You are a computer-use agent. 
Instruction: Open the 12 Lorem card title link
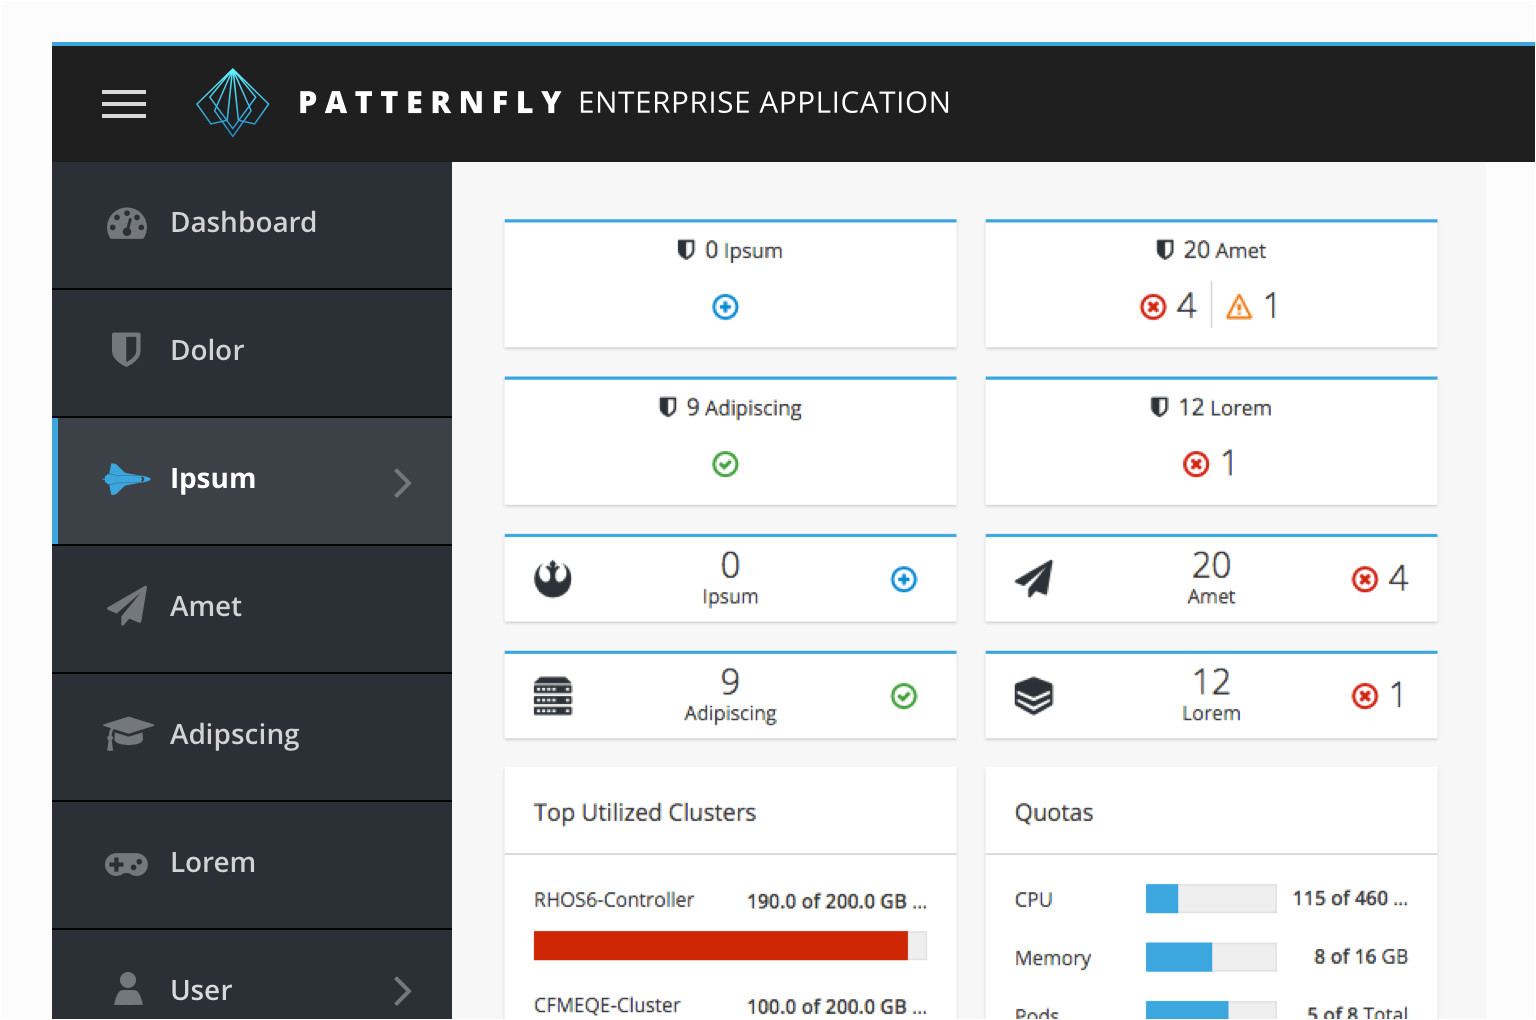[1224, 408]
